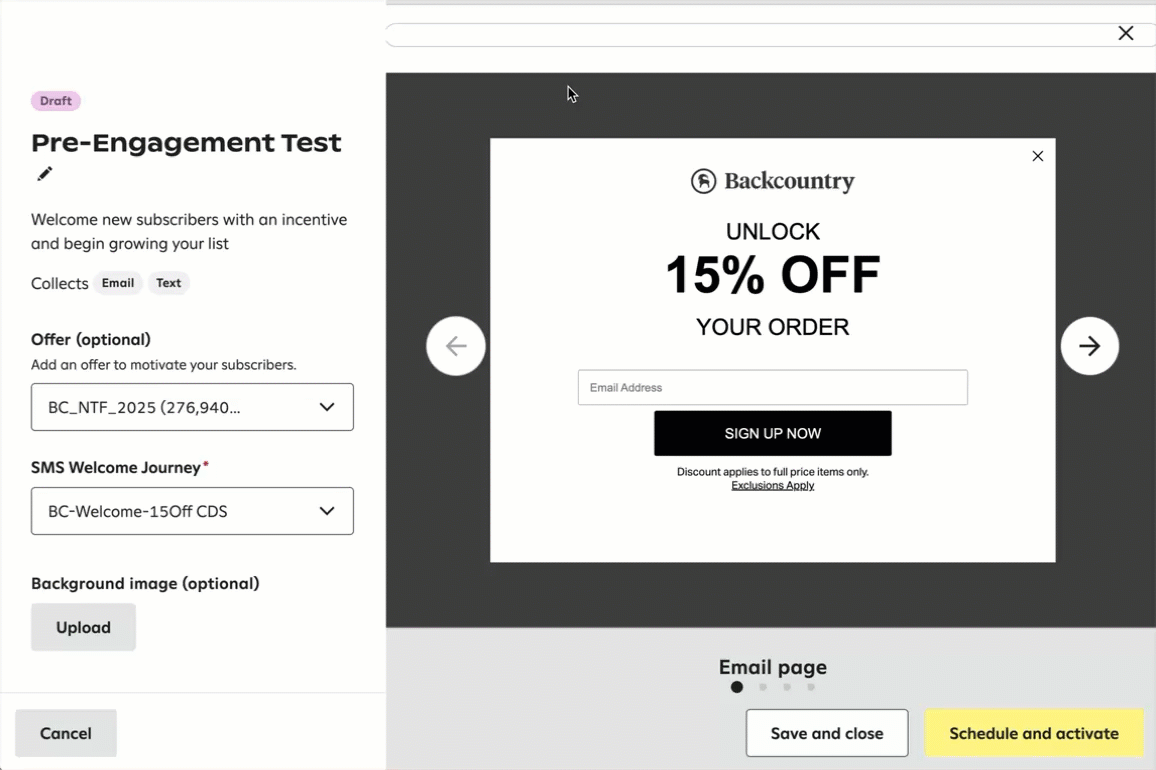Jump to the second page dot
This screenshot has height=770, width=1156.
point(763,687)
